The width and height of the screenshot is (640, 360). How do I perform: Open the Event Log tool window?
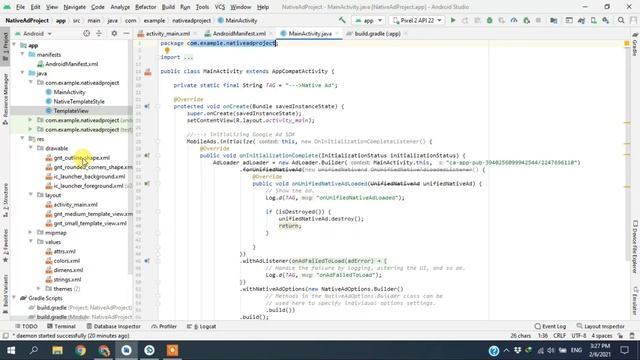tap(550, 327)
